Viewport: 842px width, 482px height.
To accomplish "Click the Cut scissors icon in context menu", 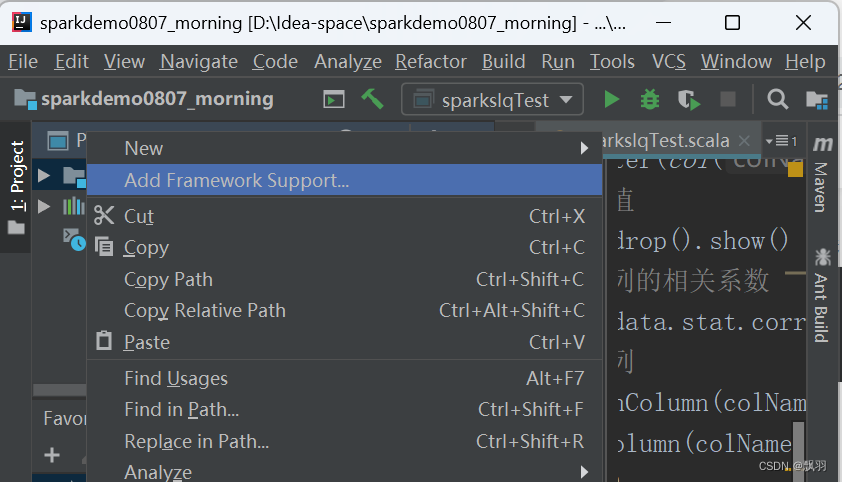I will click(104, 216).
